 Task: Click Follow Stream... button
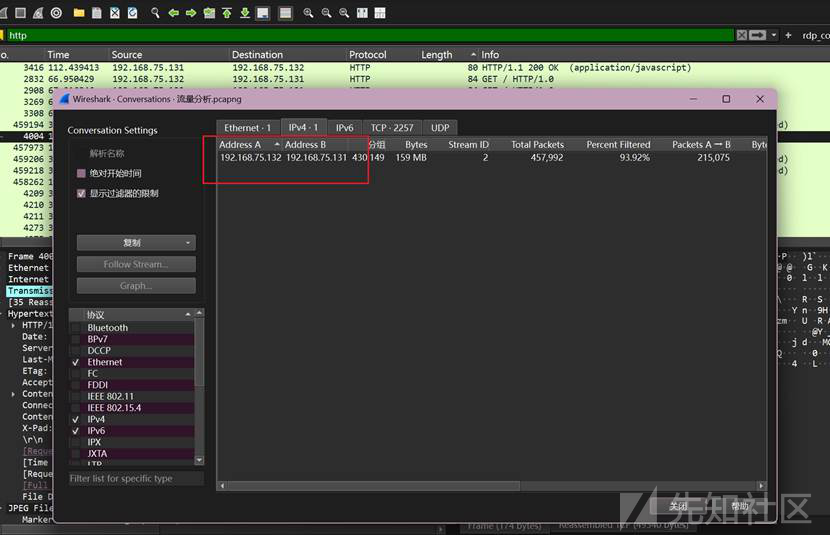click(136, 264)
